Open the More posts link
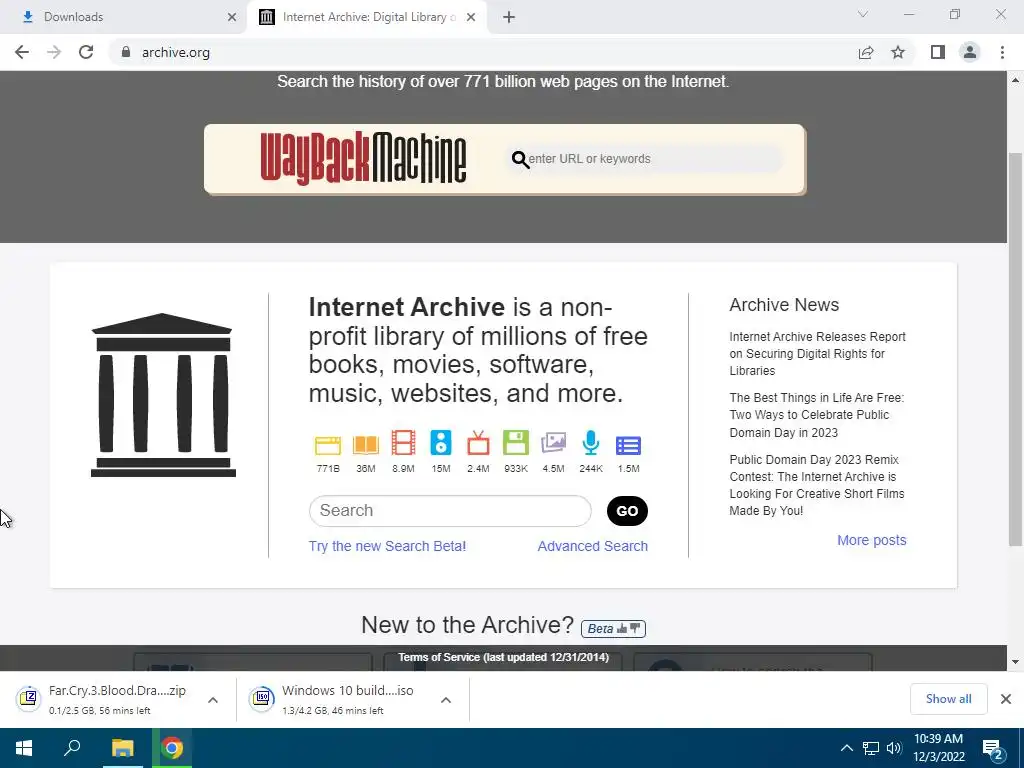 [871, 540]
